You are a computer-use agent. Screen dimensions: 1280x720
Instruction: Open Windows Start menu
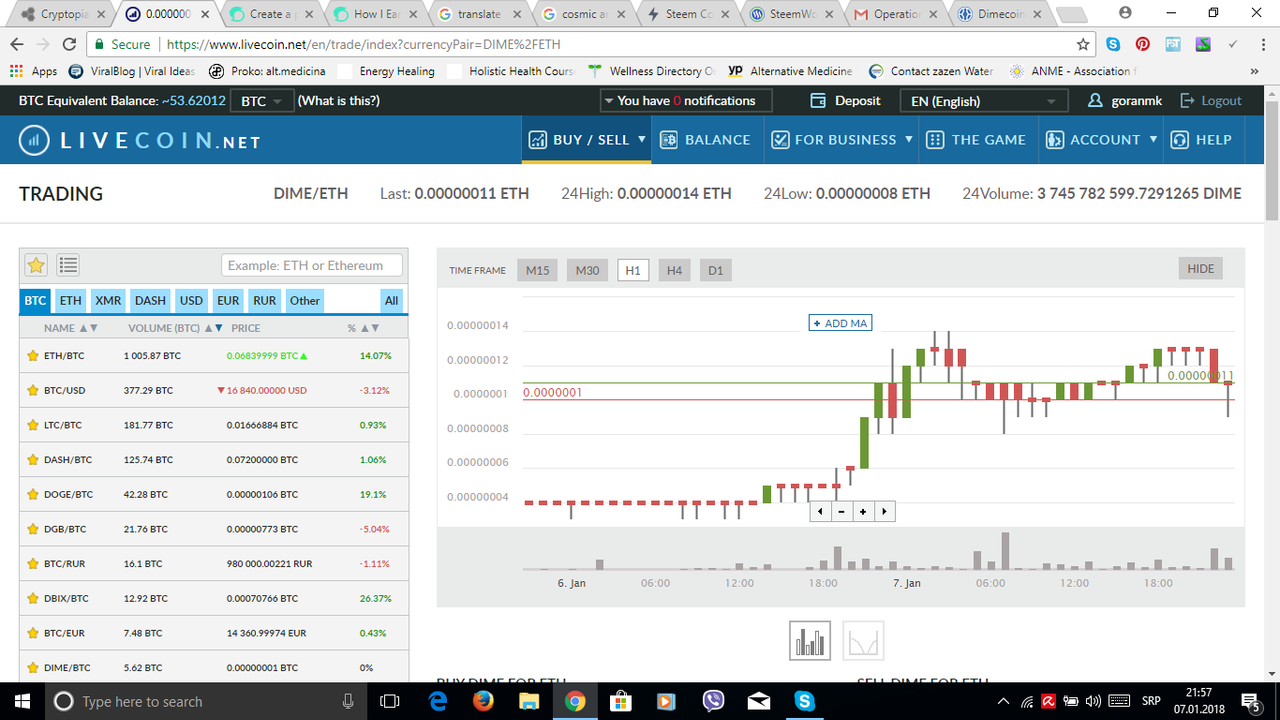click(x=23, y=701)
